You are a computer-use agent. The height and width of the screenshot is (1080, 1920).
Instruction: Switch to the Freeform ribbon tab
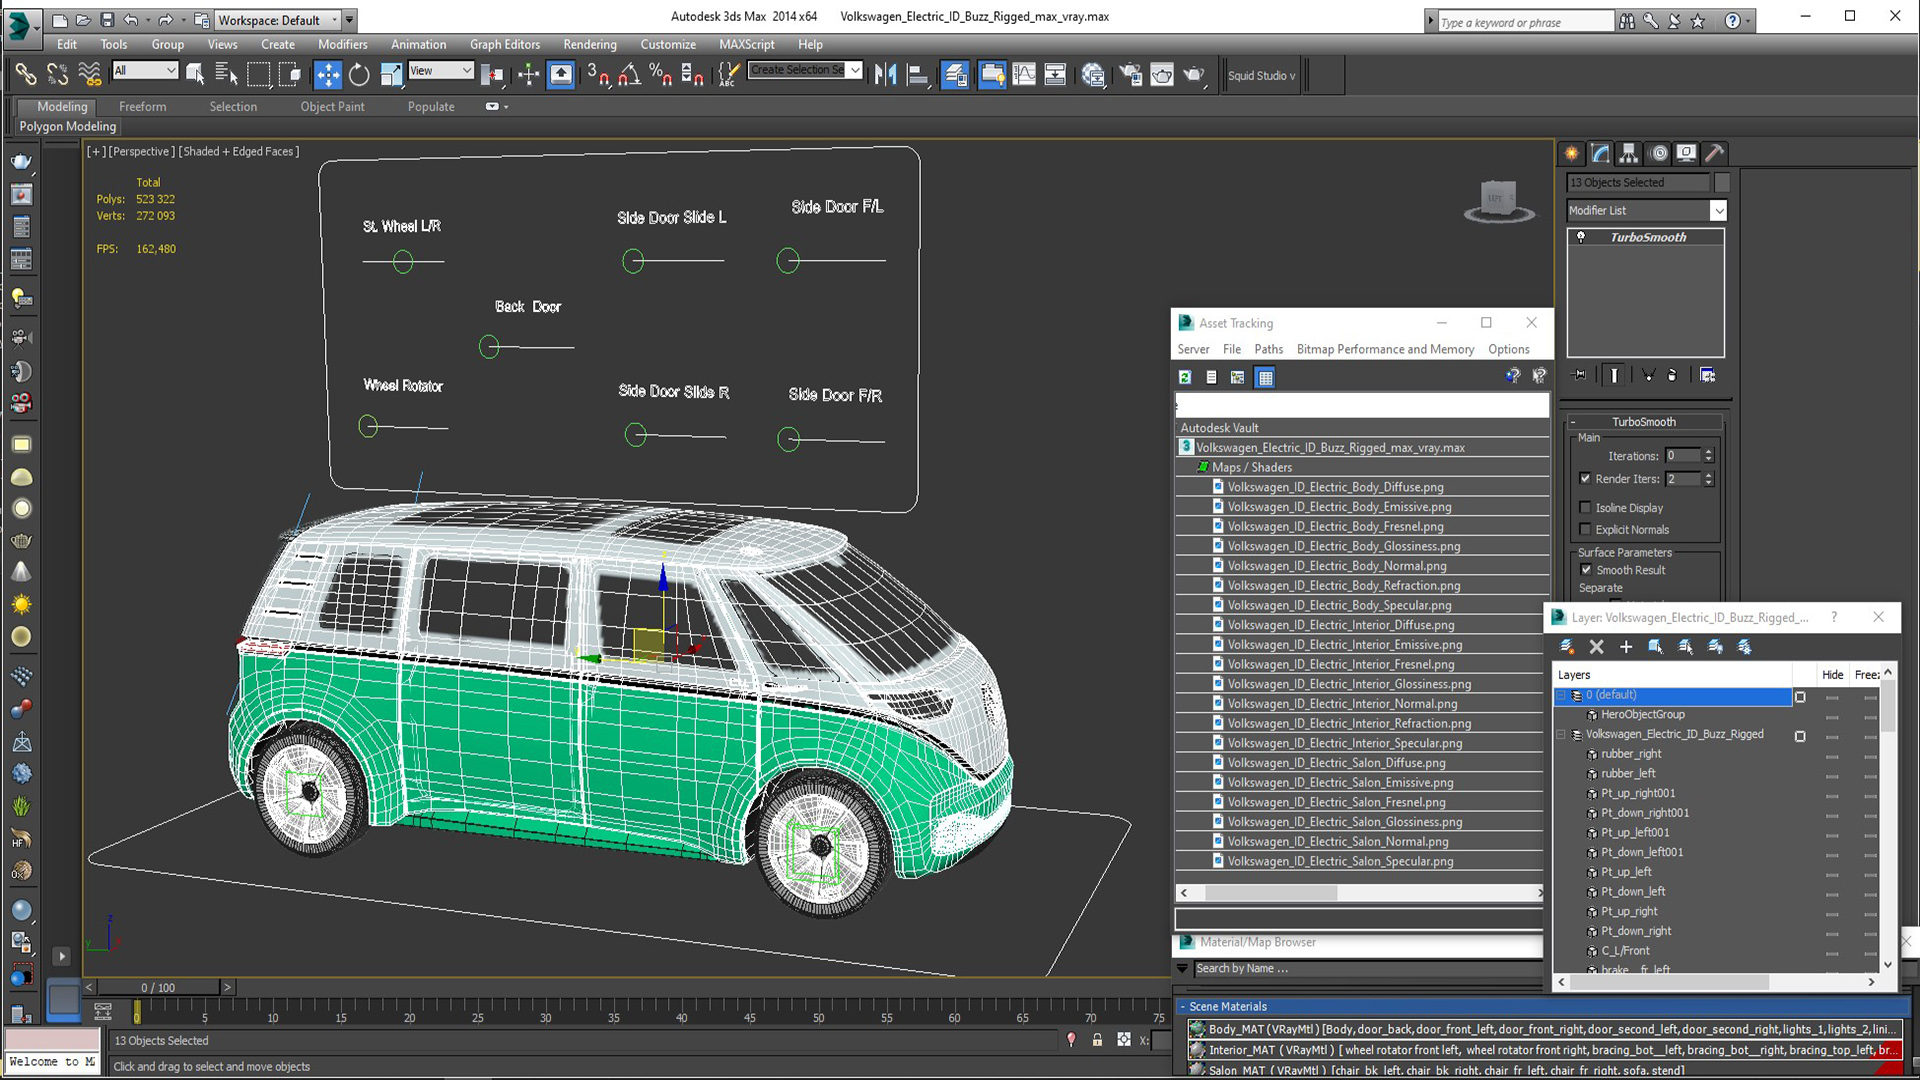pyautogui.click(x=142, y=106)
